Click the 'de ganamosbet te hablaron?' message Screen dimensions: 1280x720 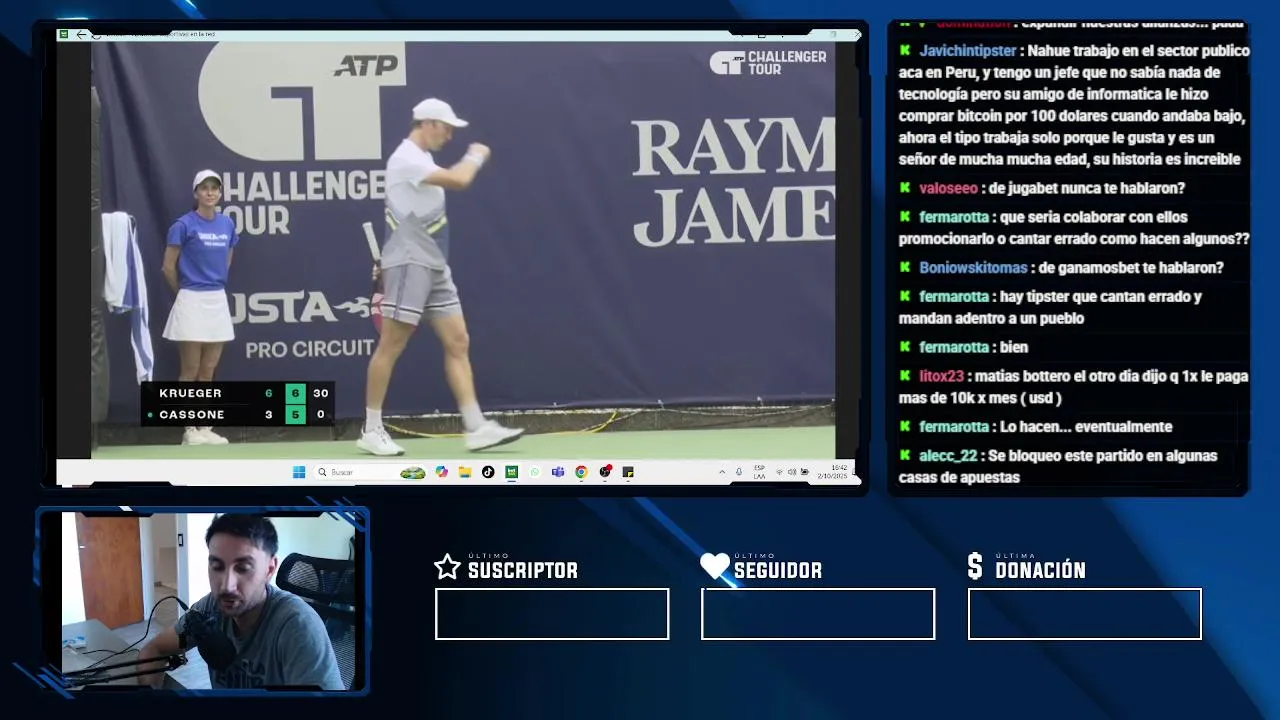pyautogui.click(x=1131, y=268)
